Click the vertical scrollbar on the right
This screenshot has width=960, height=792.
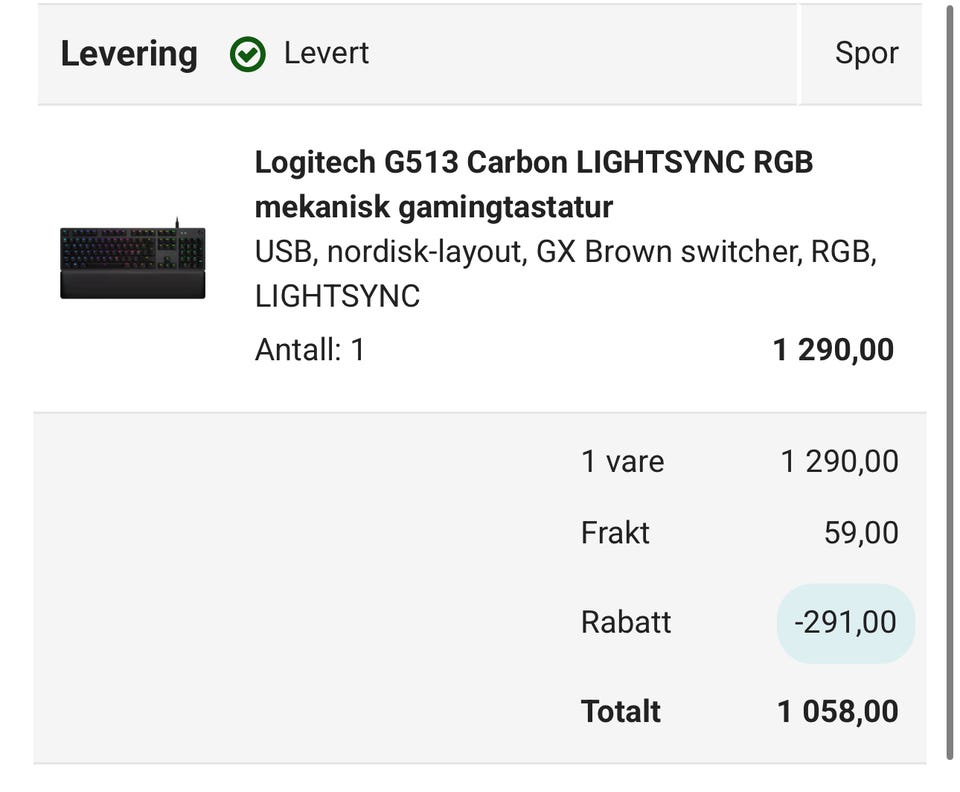(x=949, y=380)
